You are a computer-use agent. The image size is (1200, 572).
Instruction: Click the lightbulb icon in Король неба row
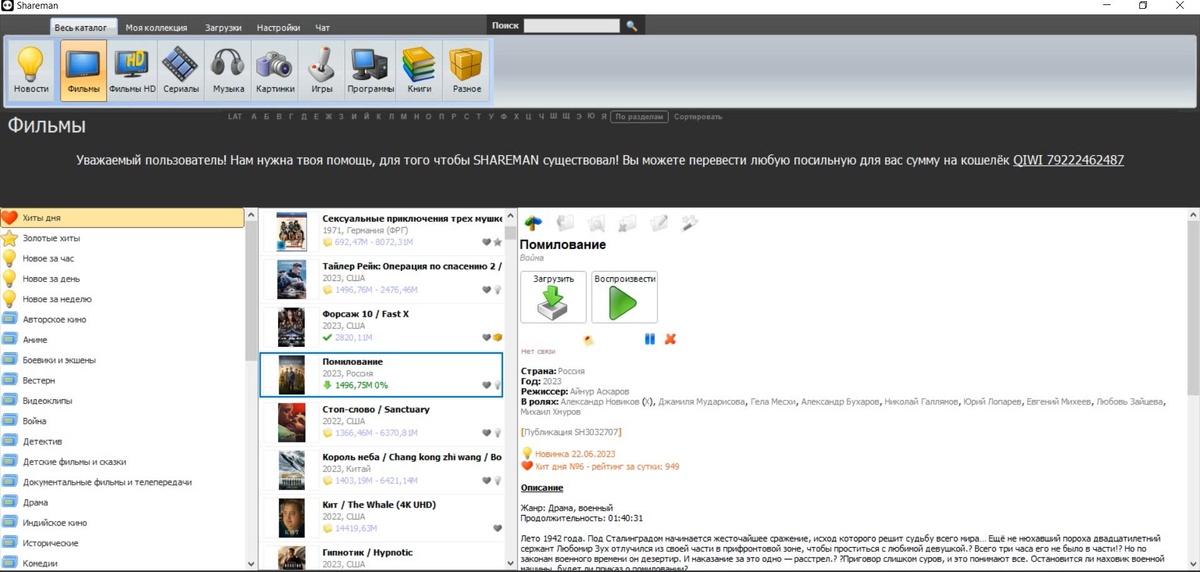pos(497,481)
